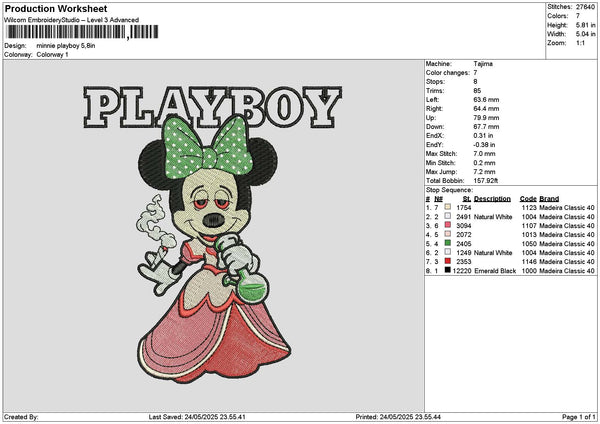Select the Total Bobbin value '157.92ft'

486,181
